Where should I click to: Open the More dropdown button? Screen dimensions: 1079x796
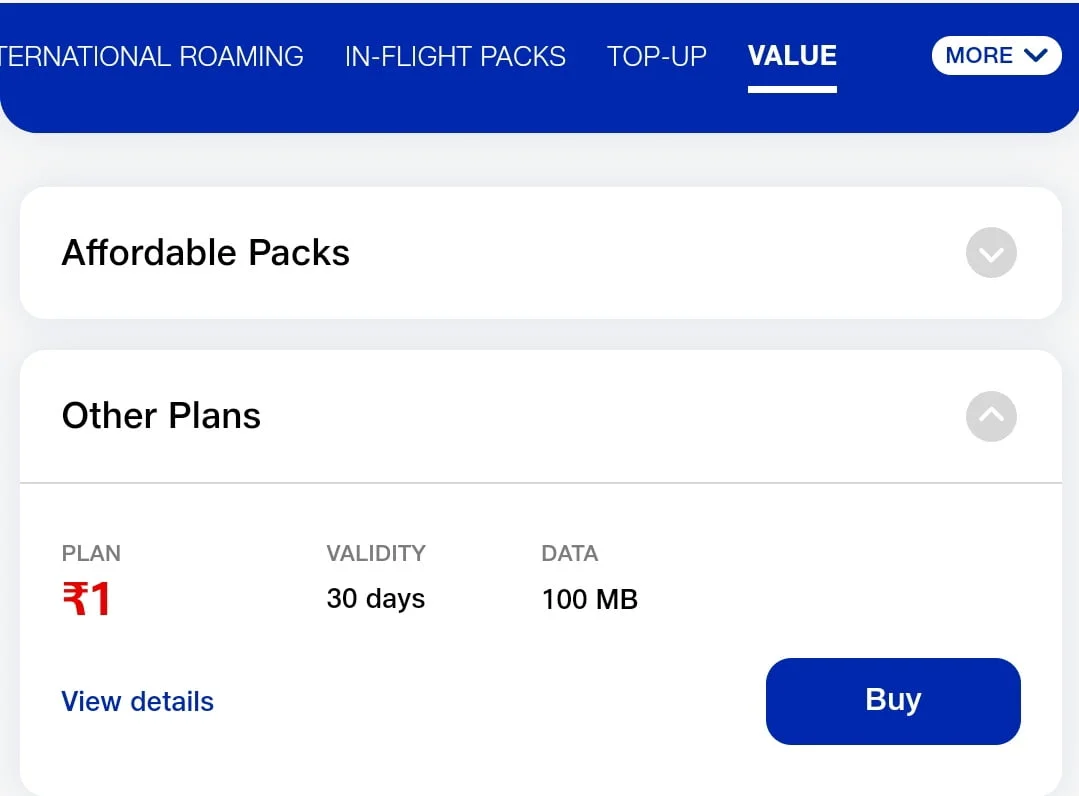point(996,55)
